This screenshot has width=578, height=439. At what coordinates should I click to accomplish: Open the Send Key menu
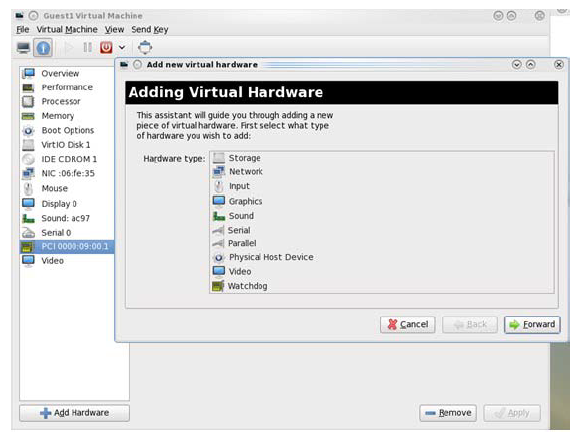[x=150, y=29]
